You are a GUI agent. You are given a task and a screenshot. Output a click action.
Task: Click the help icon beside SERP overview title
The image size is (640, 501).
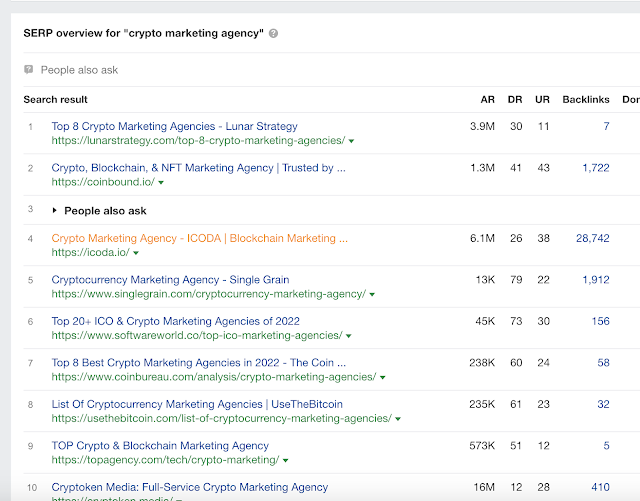click(x=273, y=33)
